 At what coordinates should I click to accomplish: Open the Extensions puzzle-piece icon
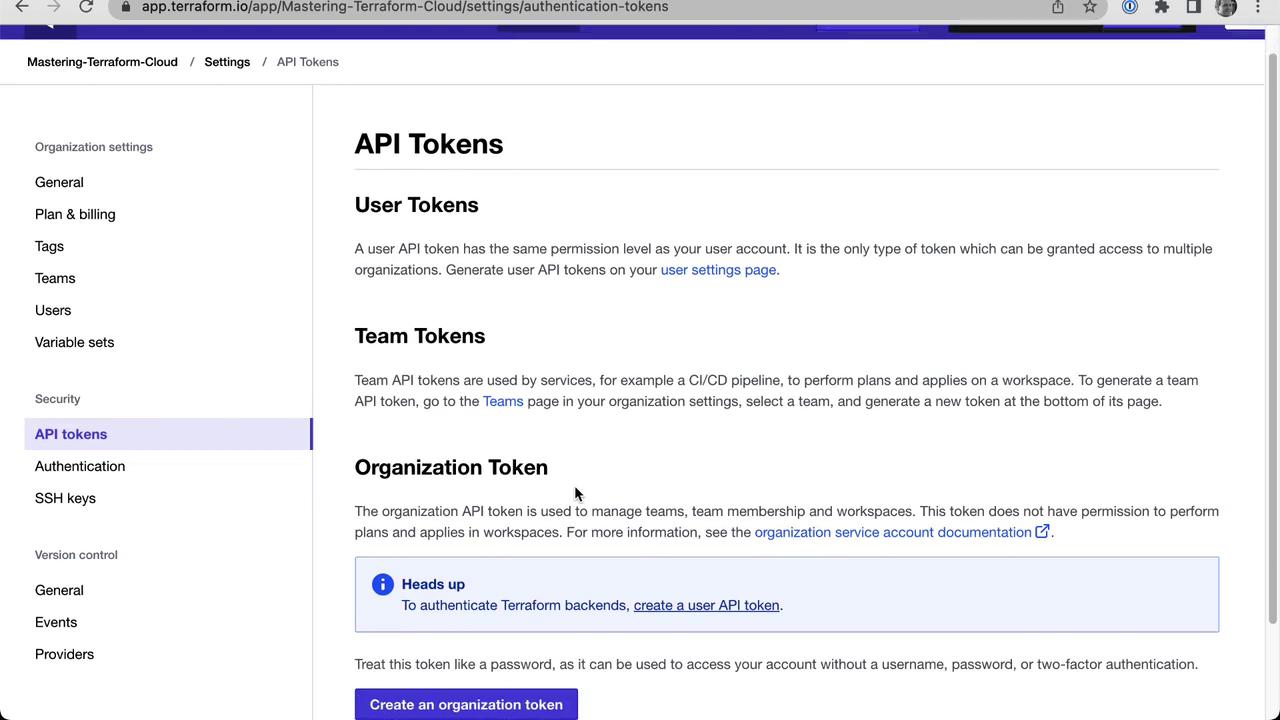pos(1162,6)
